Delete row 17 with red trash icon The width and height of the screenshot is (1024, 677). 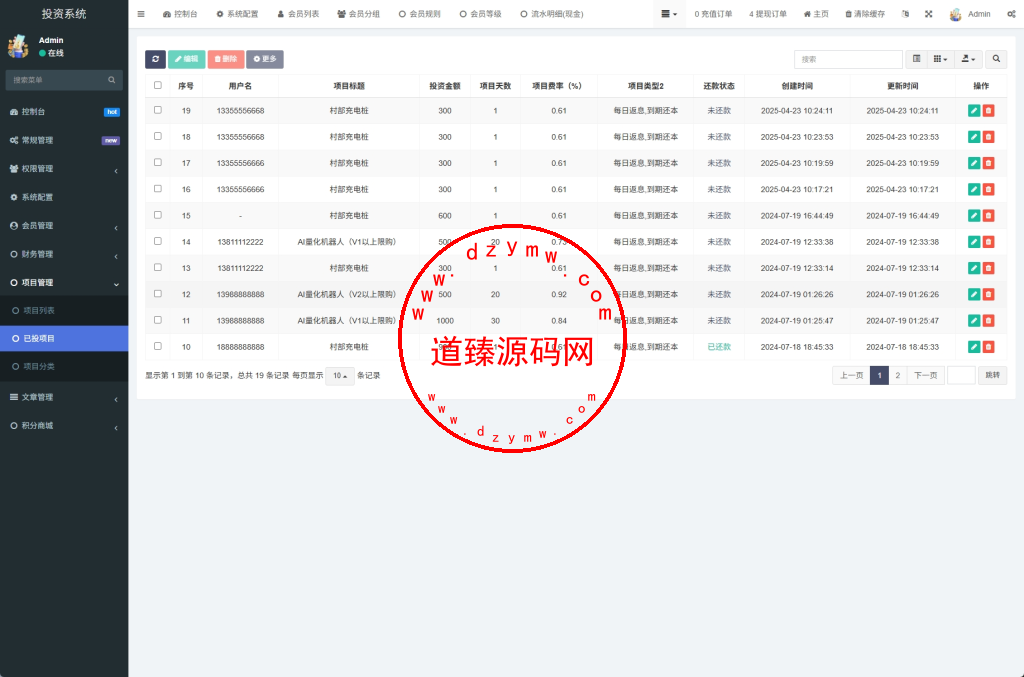click(x=989, y=163)
